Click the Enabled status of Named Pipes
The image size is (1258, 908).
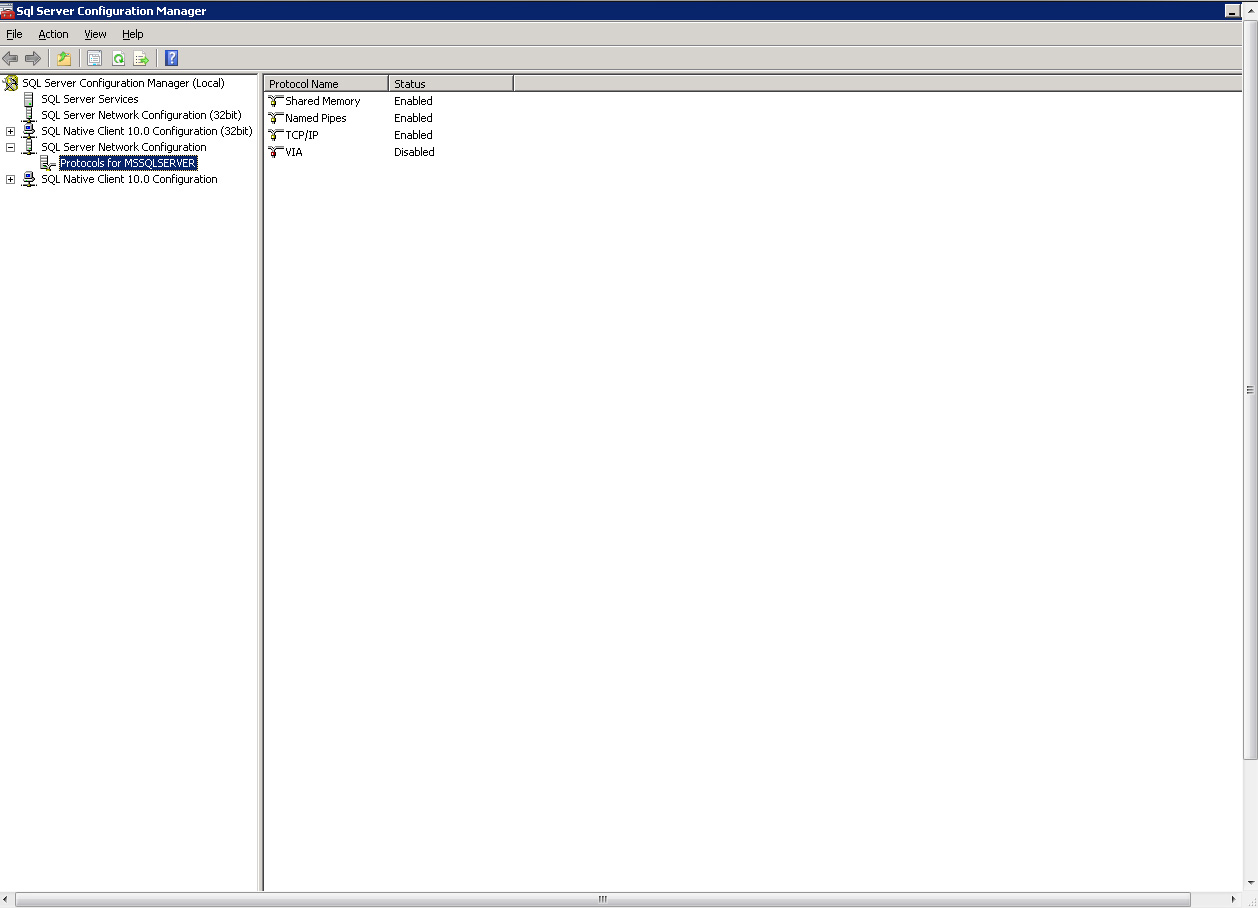click(x=413, y=118)
